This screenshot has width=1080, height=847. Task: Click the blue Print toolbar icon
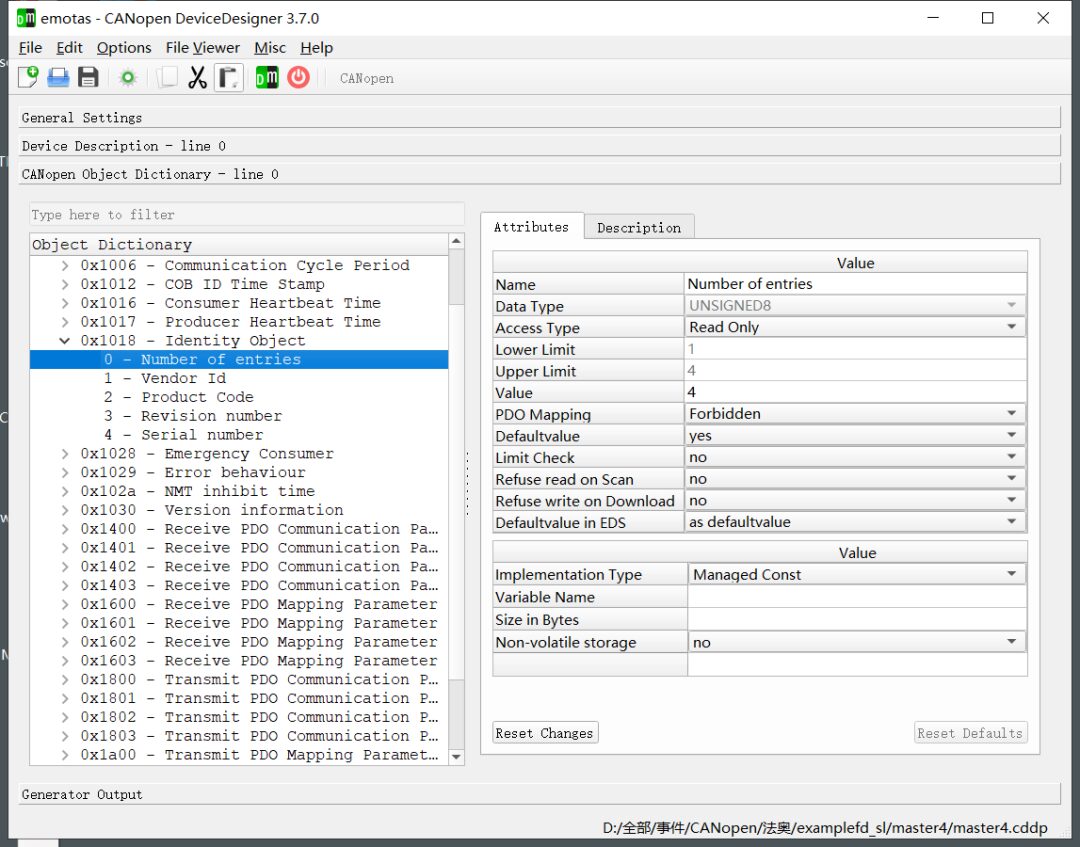[59, 77]
